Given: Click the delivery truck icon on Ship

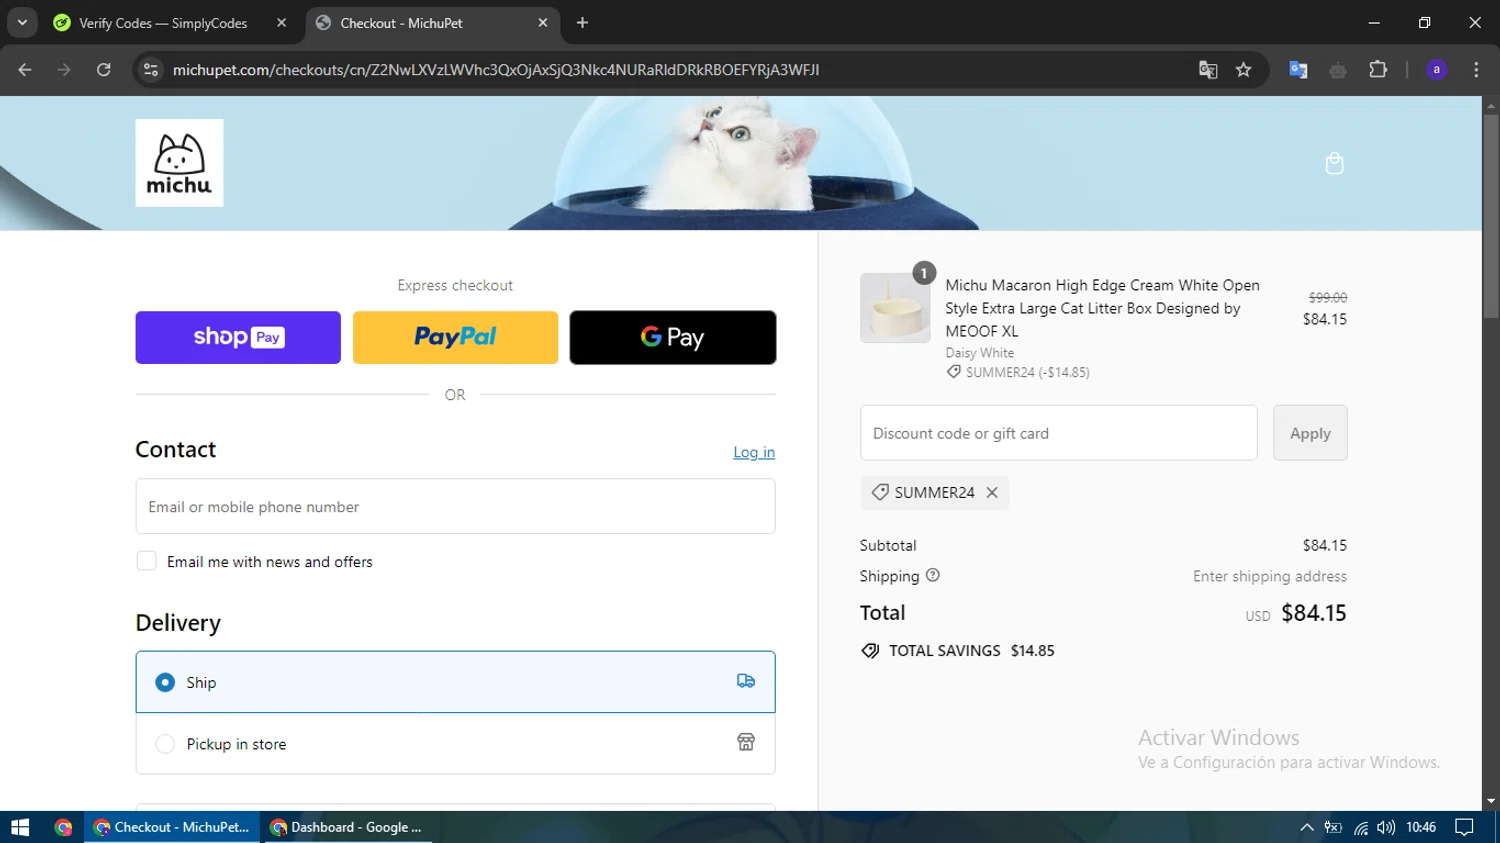Looking at the screenshot, I should 746,681.
